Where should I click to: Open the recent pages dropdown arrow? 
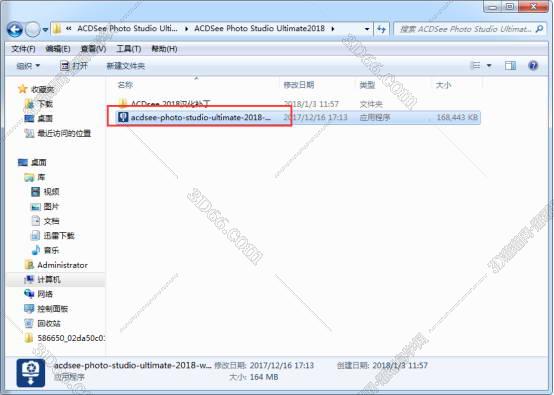pyautogui.click(x=45, y=30)
